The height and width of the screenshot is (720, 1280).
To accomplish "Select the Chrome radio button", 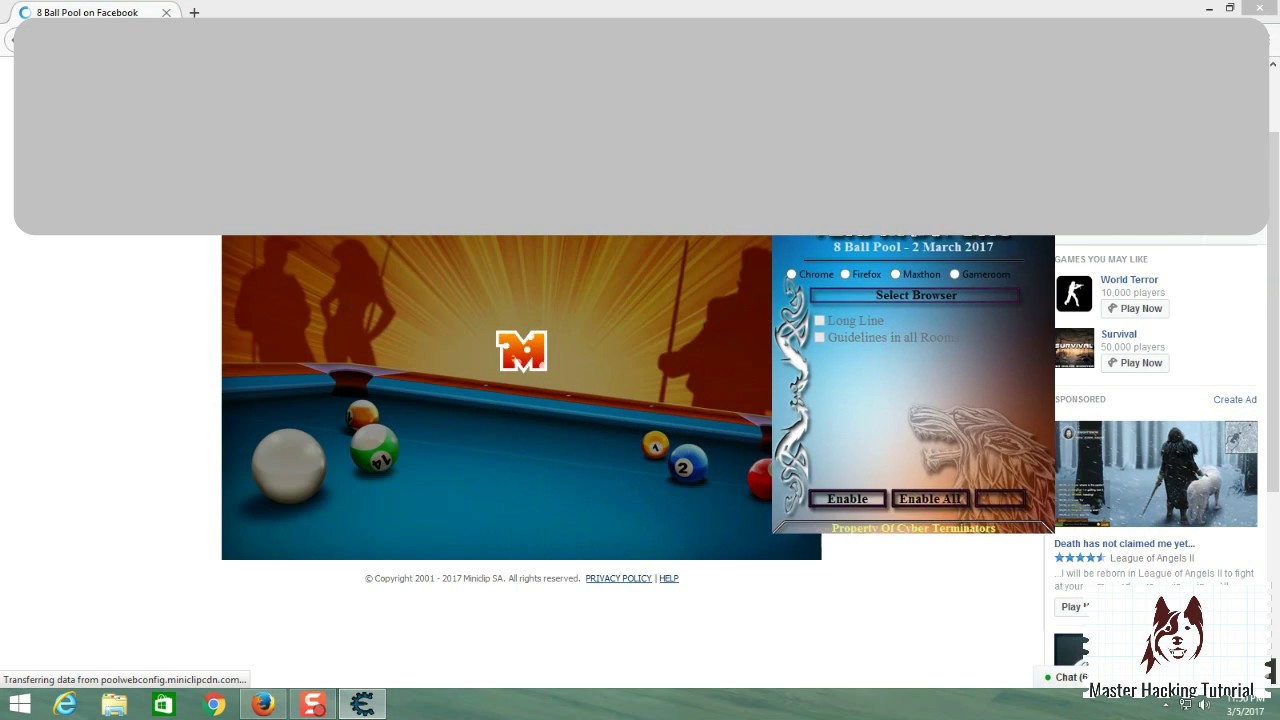I will pos(791,274).
